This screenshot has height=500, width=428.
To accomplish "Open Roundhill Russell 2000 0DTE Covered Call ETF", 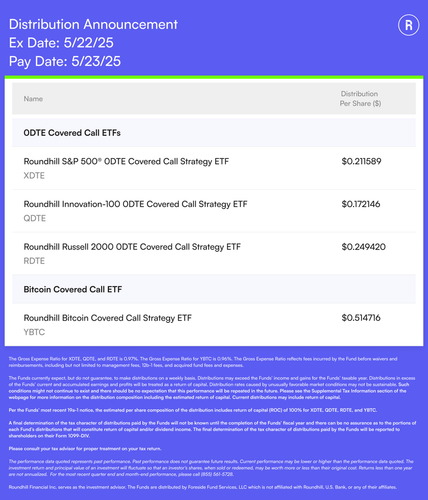I will click(x=132, y=247).
